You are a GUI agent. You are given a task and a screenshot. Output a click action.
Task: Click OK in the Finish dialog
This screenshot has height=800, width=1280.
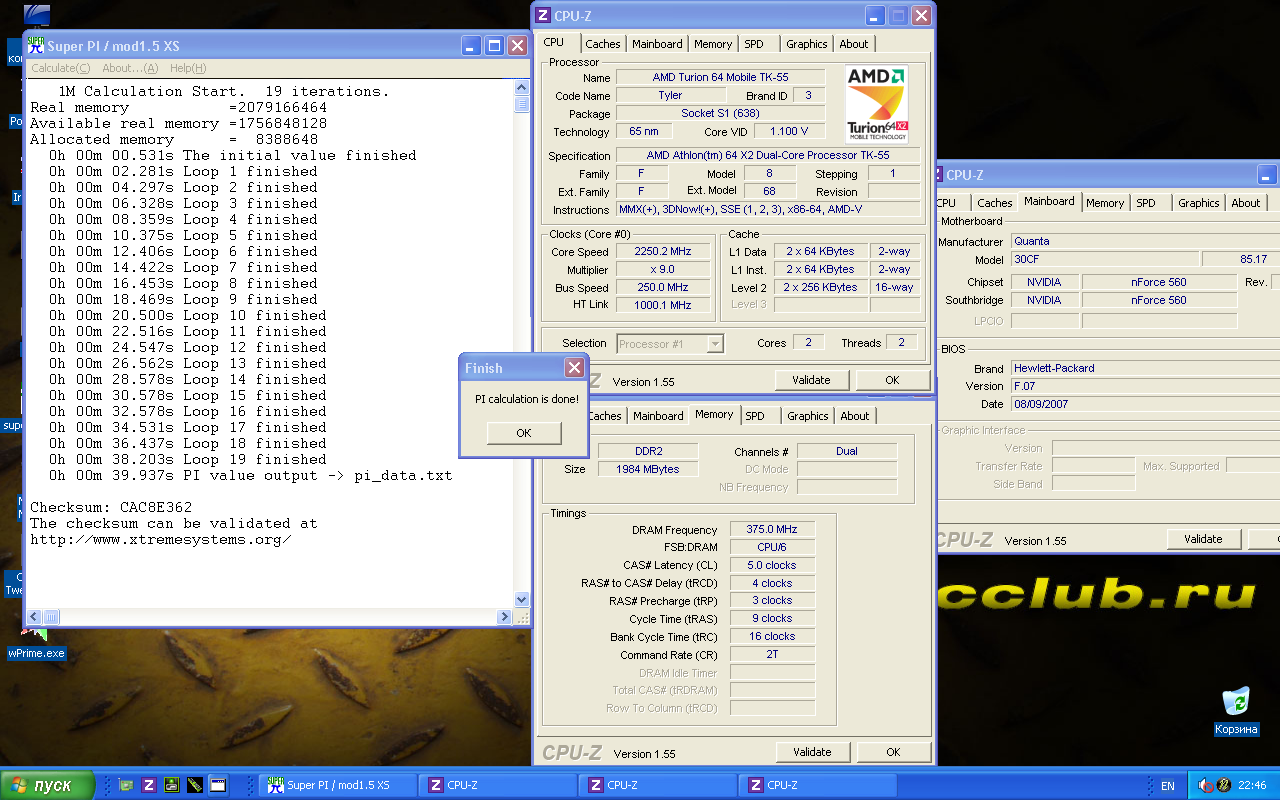(523, 433)
